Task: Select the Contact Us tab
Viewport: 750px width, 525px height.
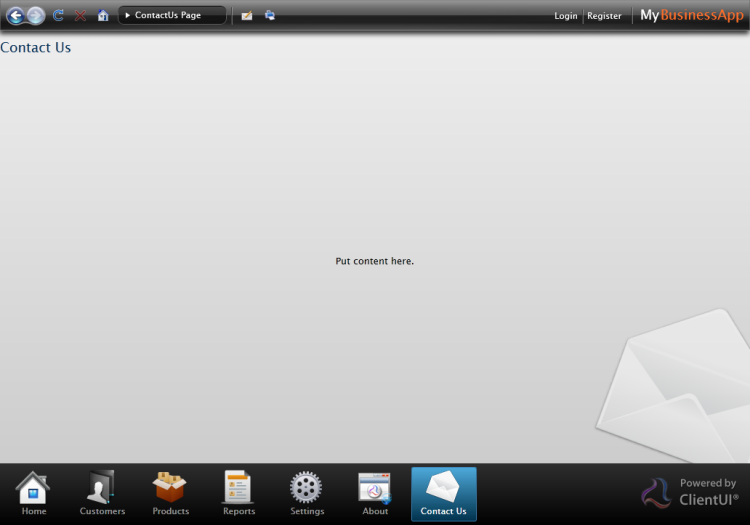Action: click(444, 494)
